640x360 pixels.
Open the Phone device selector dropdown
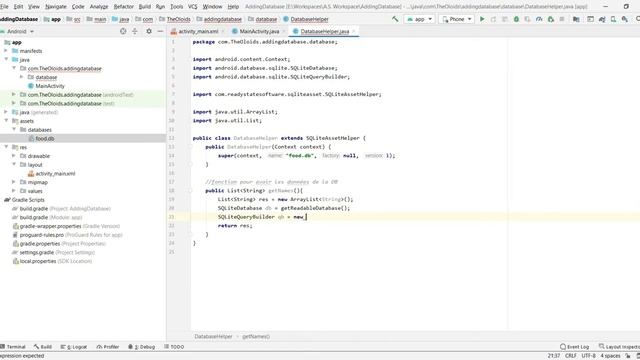pyautogui.click(x=457, y=19)
